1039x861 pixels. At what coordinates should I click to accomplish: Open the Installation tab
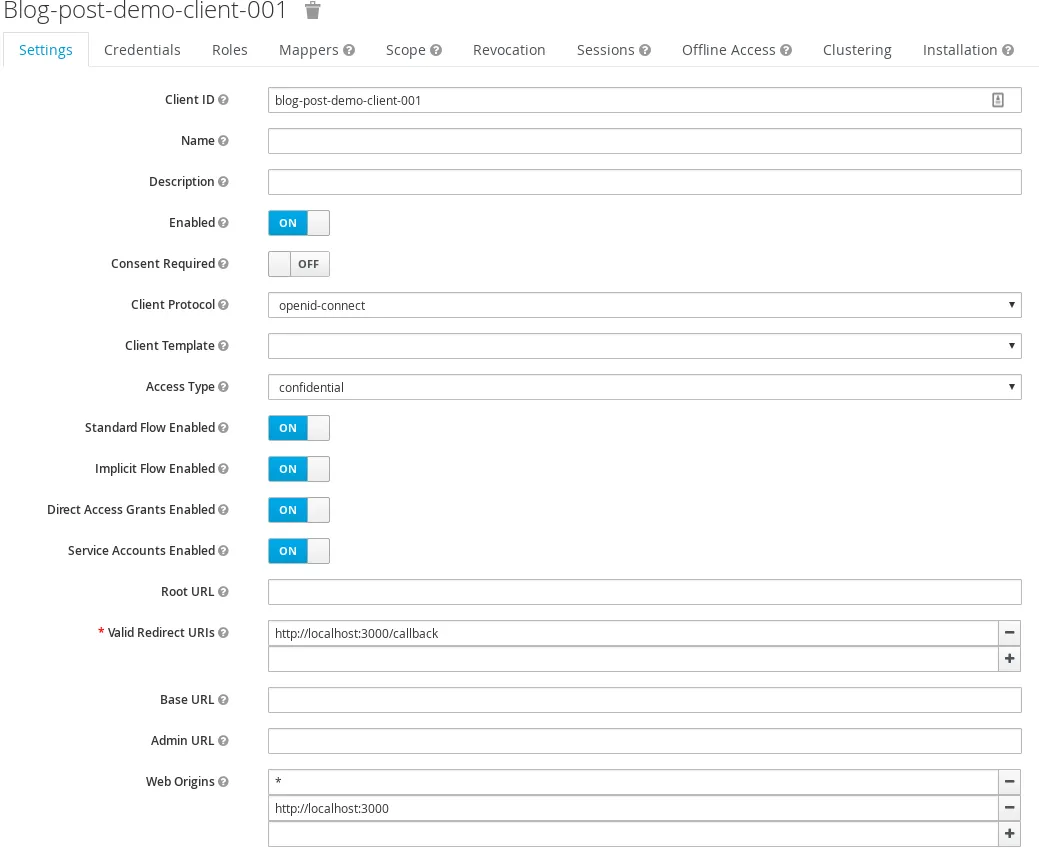point(968,50)
